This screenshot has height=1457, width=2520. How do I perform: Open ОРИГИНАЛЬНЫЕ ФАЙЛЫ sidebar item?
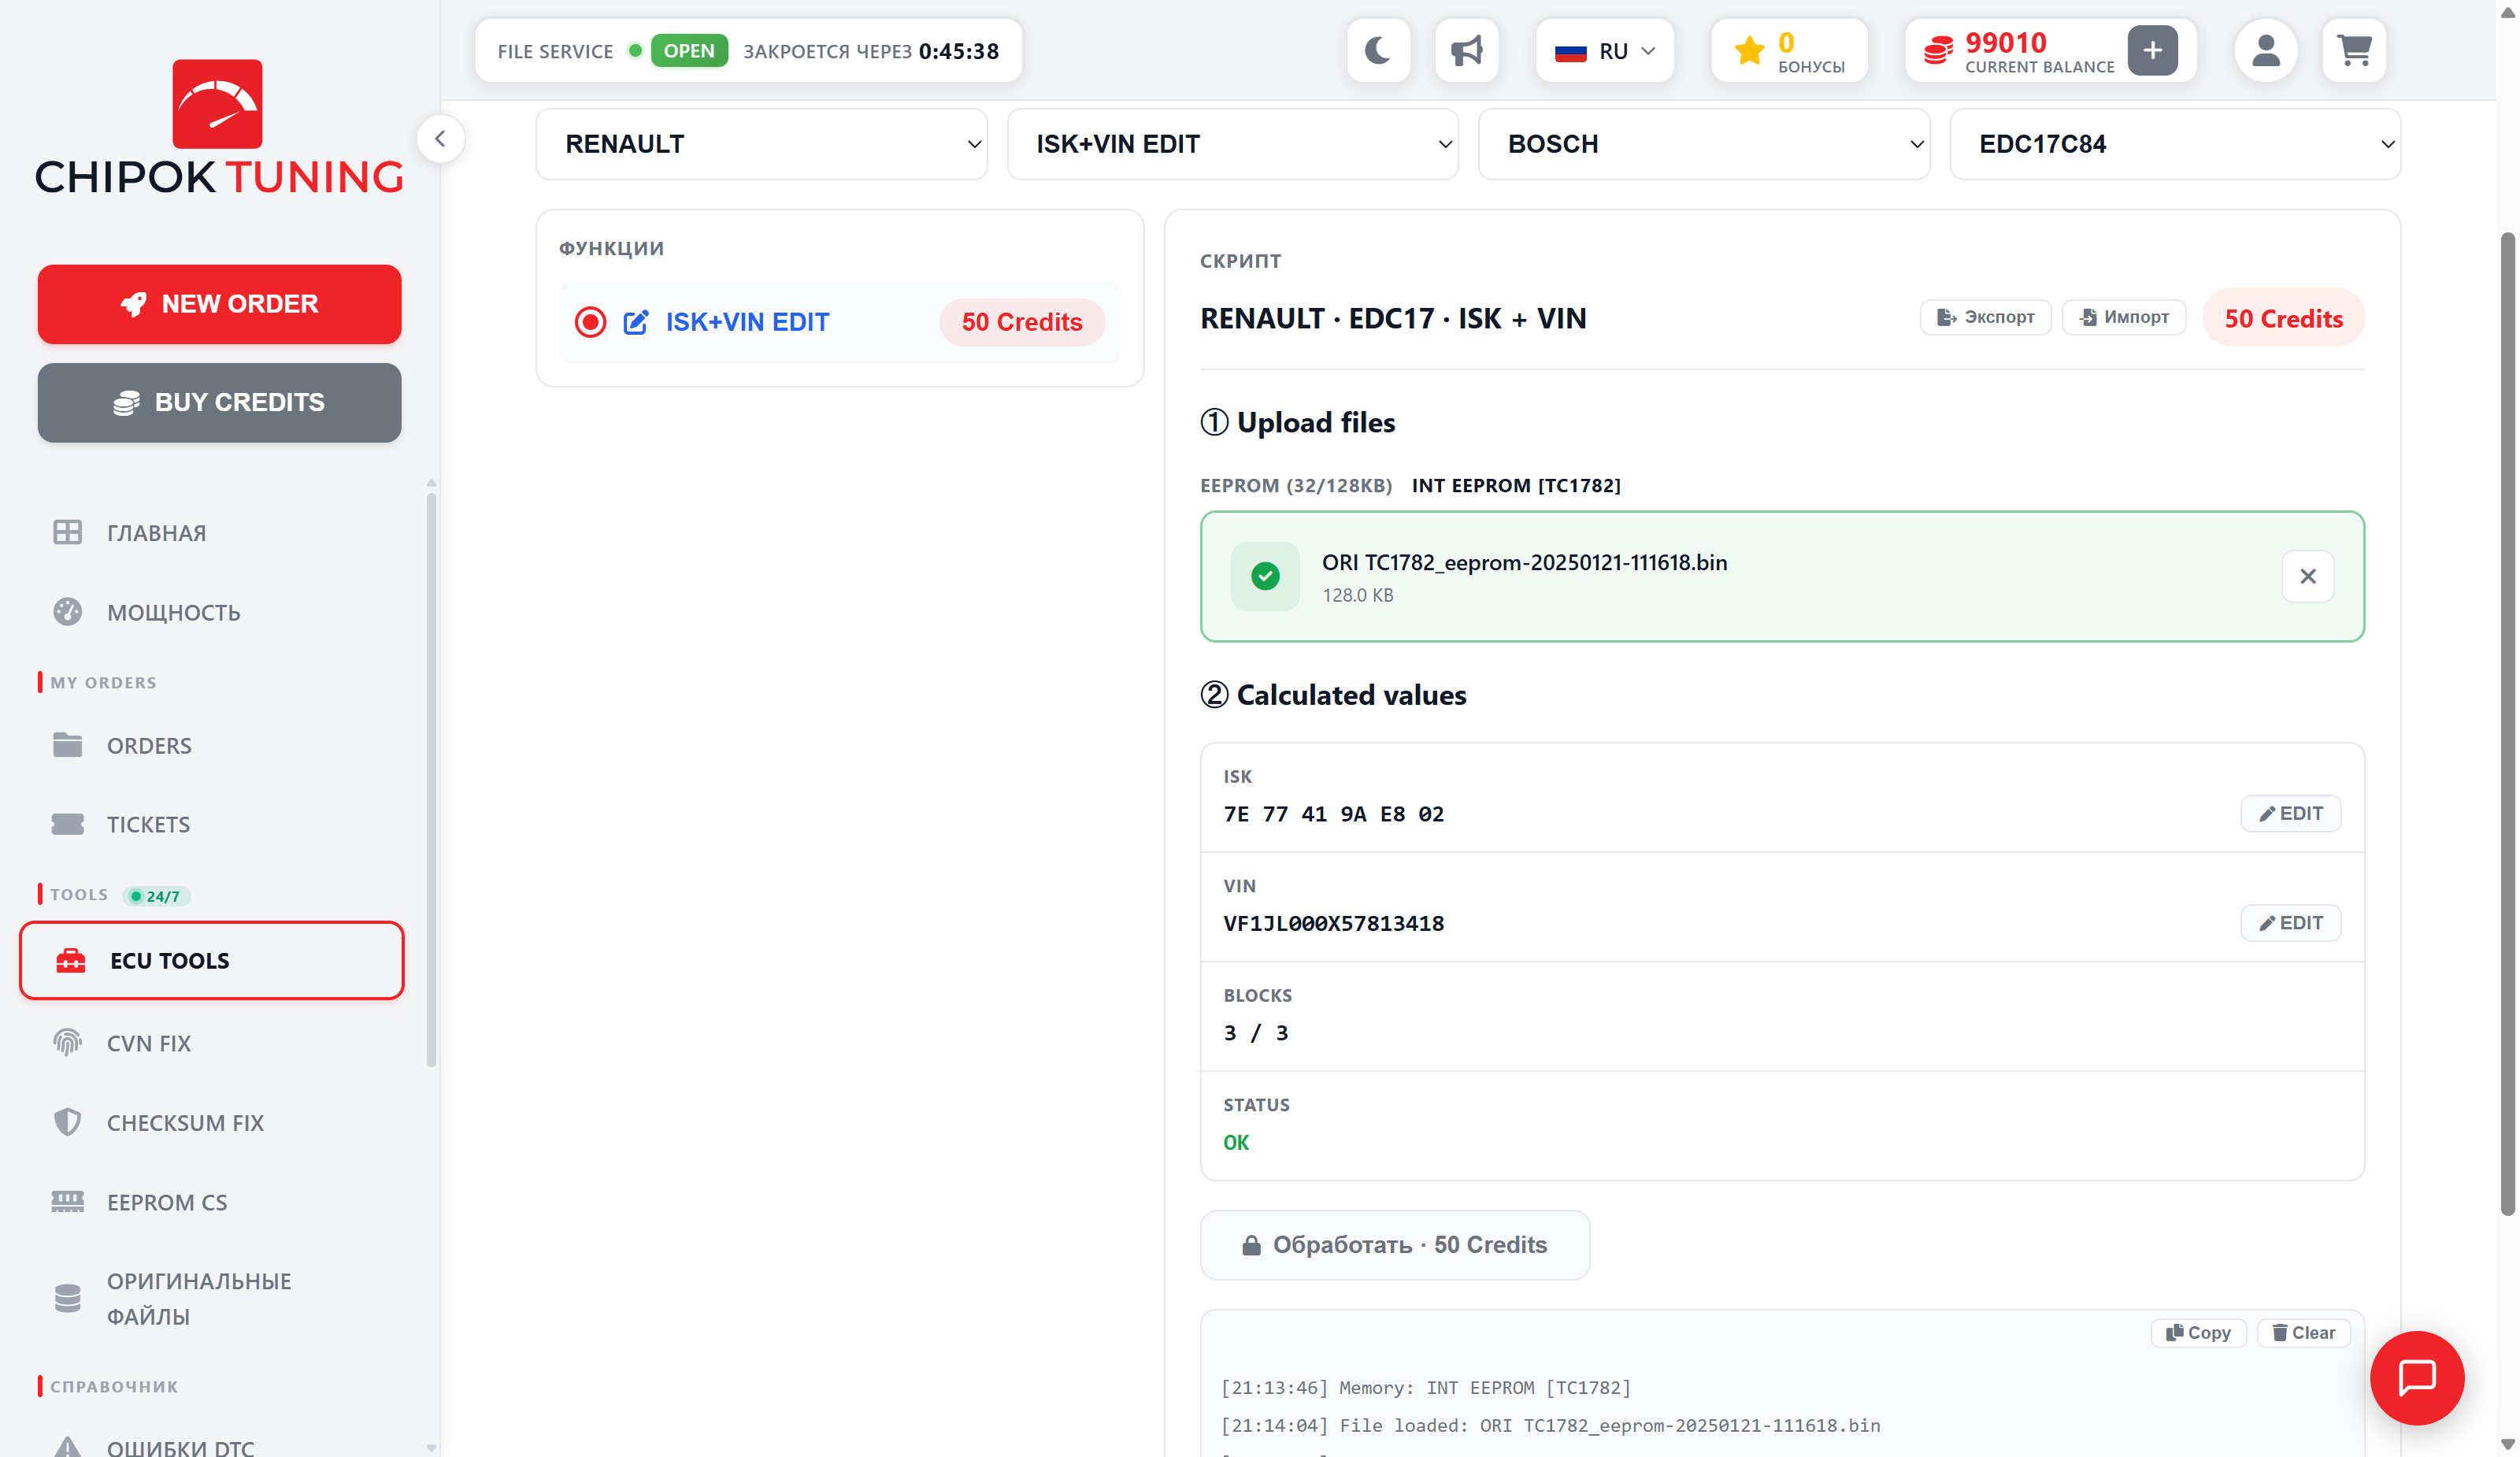(212, 1298)
